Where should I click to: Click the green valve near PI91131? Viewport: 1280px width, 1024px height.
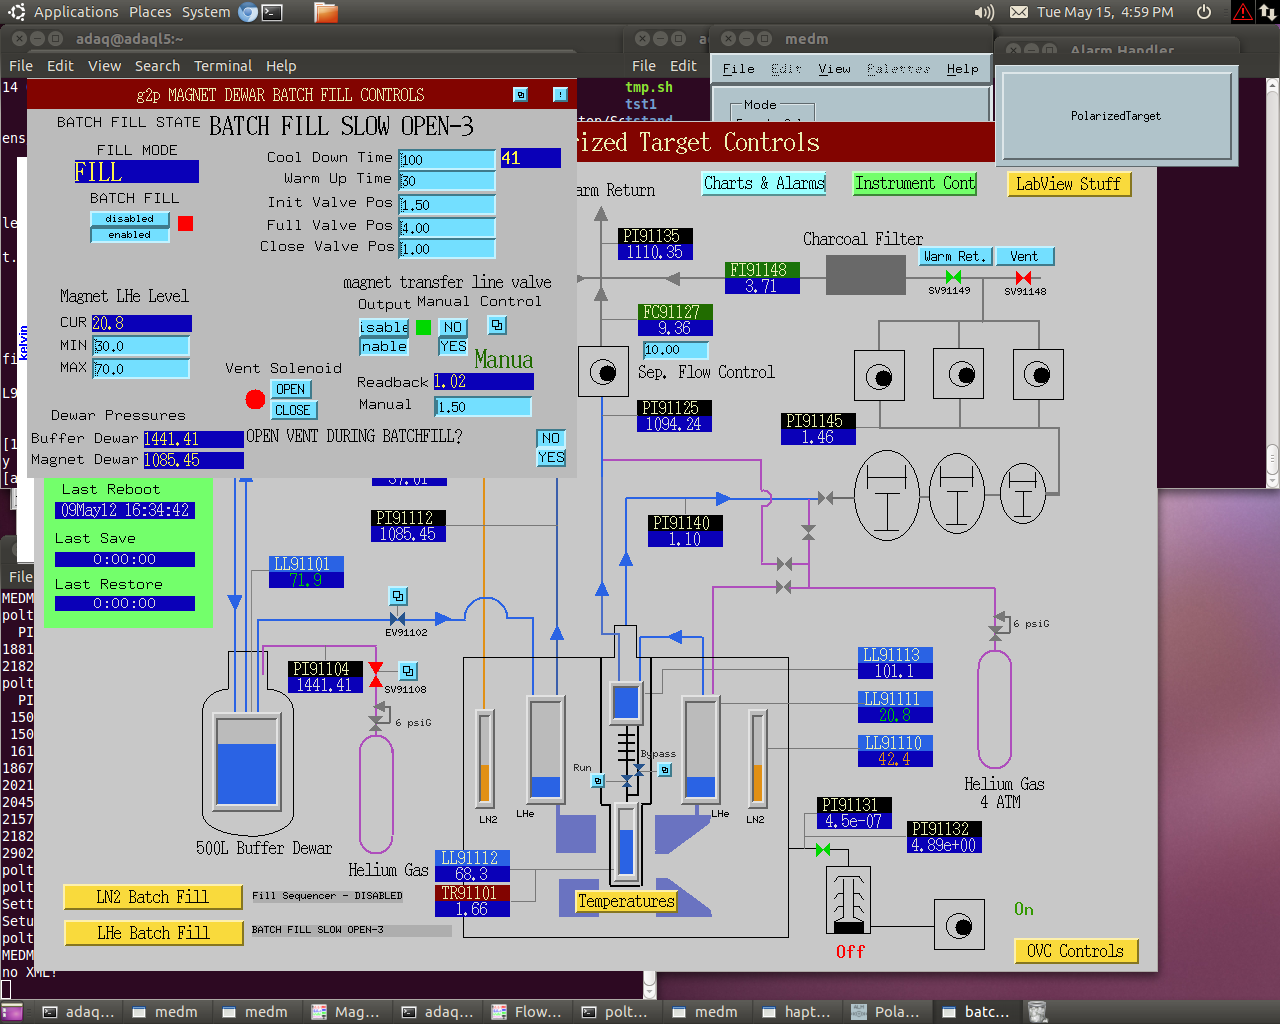coord(822,850)
